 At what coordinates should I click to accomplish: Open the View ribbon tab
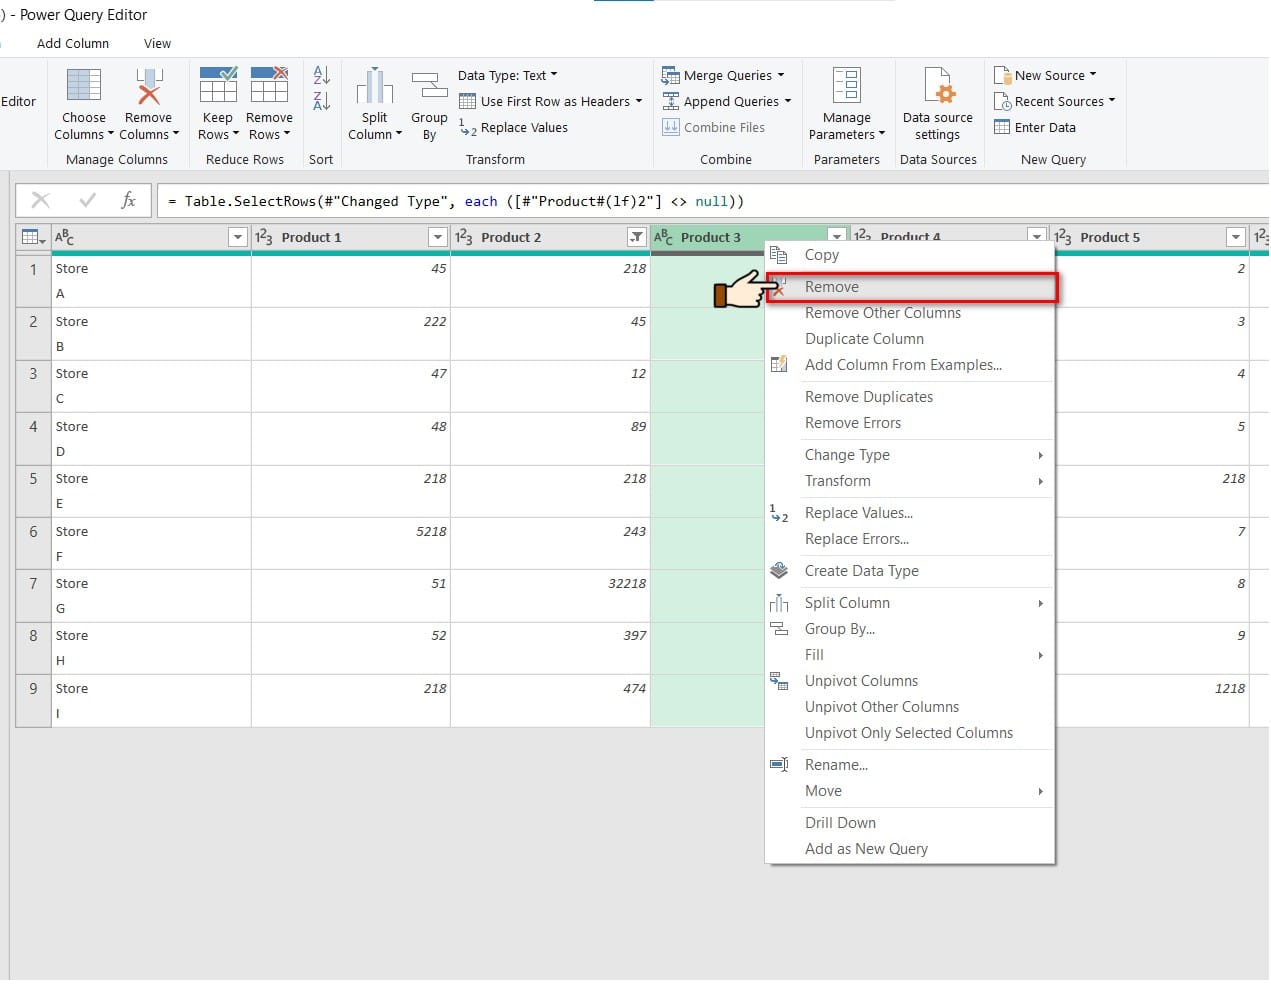157,44
